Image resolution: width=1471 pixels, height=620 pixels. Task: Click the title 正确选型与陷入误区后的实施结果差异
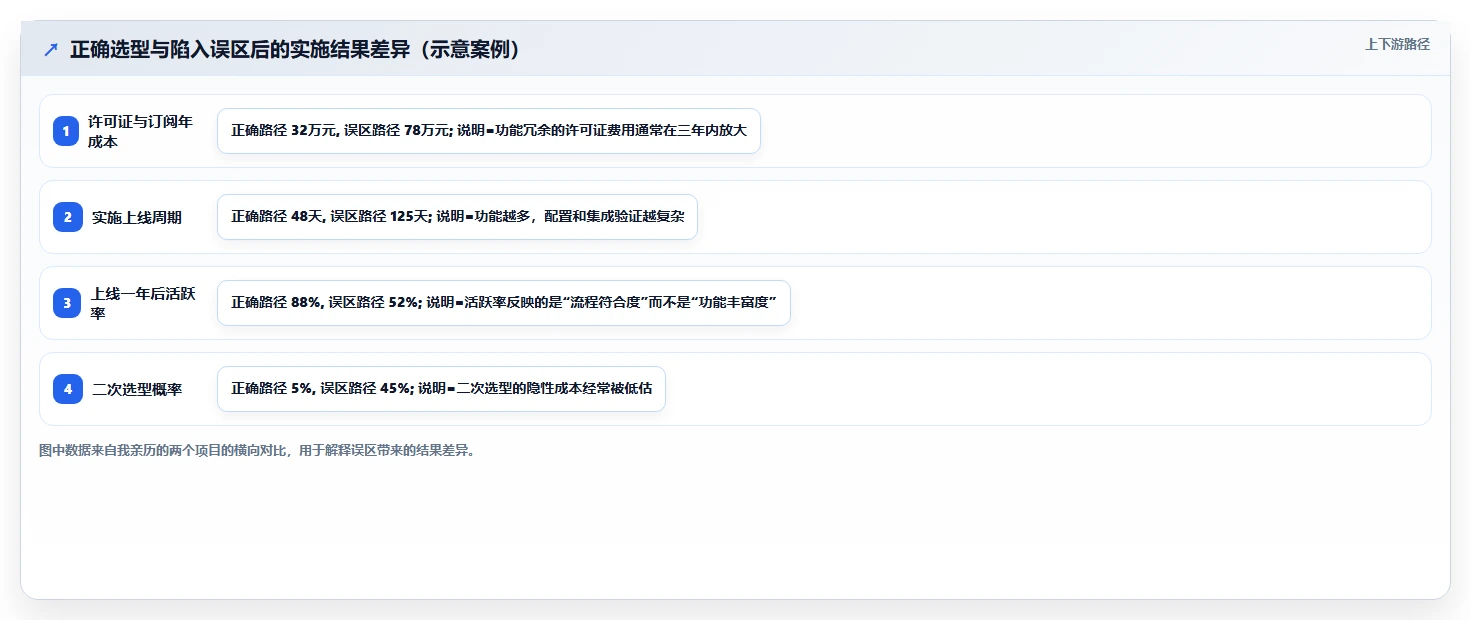coord(296,50)
